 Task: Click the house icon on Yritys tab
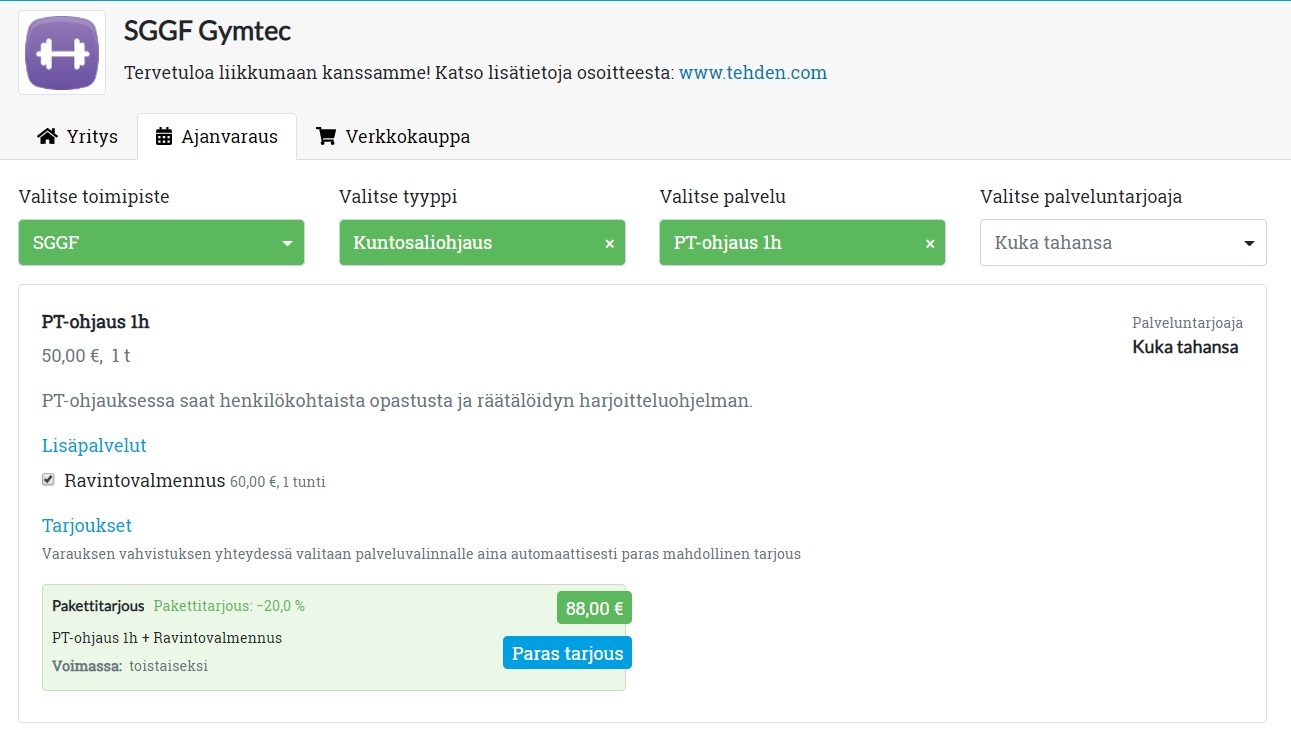pos(47,137)
